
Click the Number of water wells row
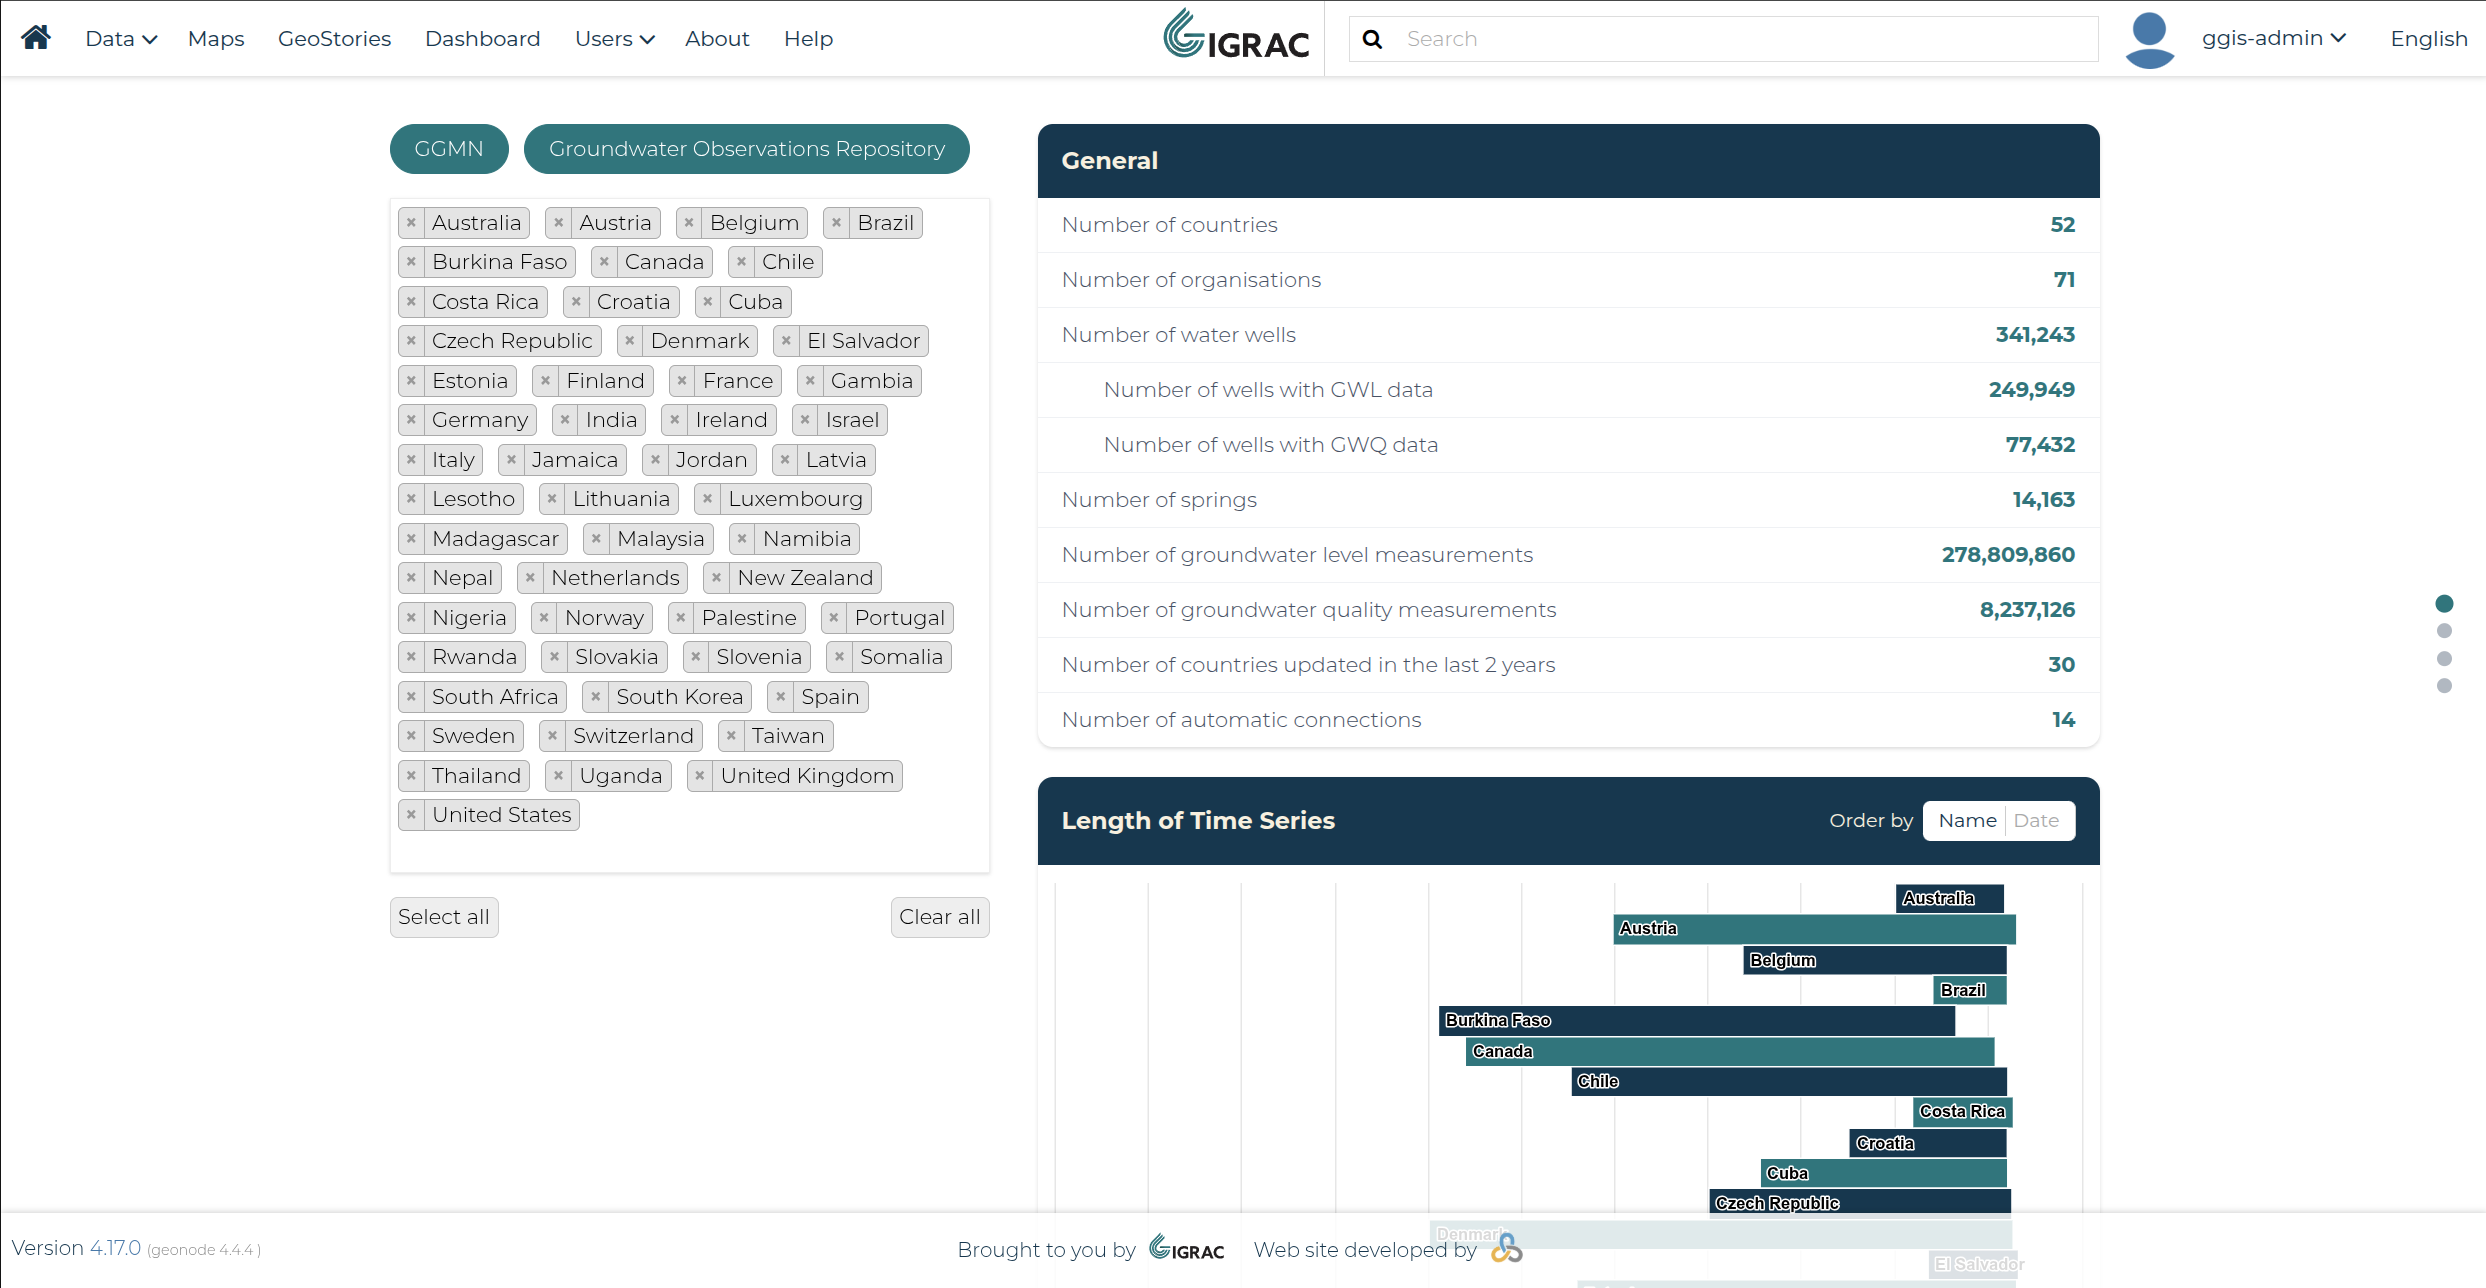[1568, 335]
